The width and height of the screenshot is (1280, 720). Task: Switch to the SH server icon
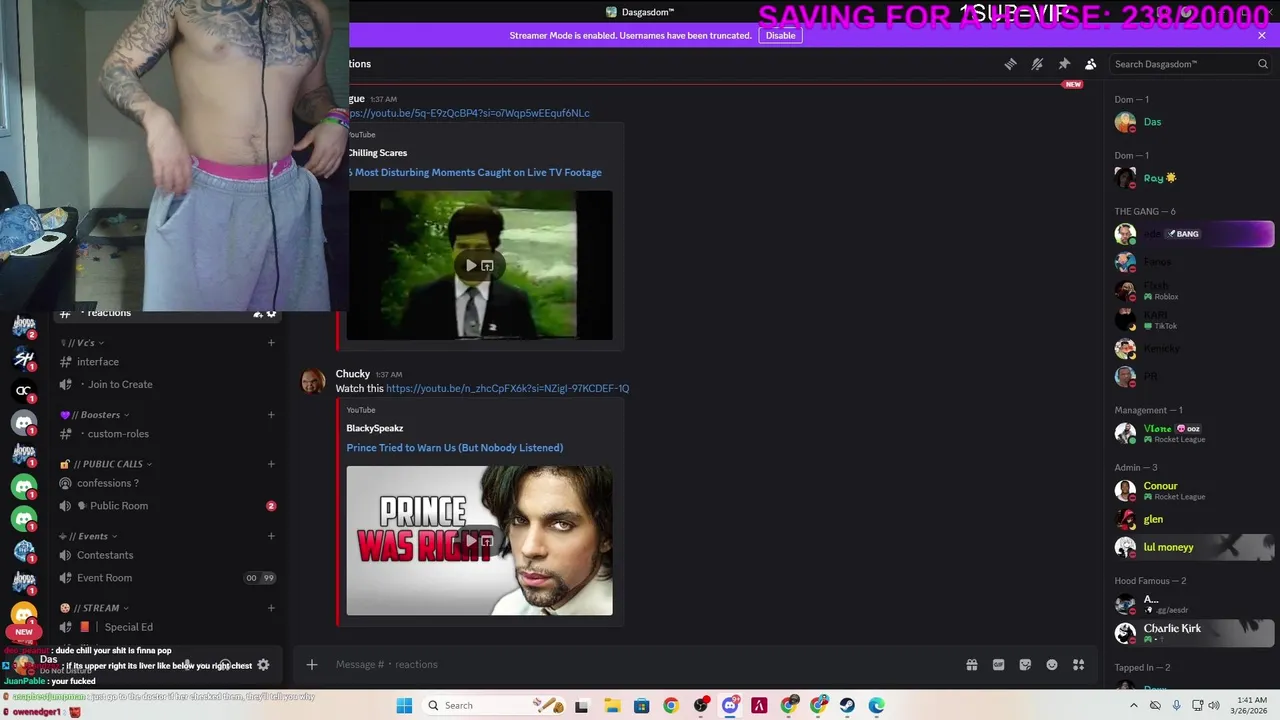(24, 358)
